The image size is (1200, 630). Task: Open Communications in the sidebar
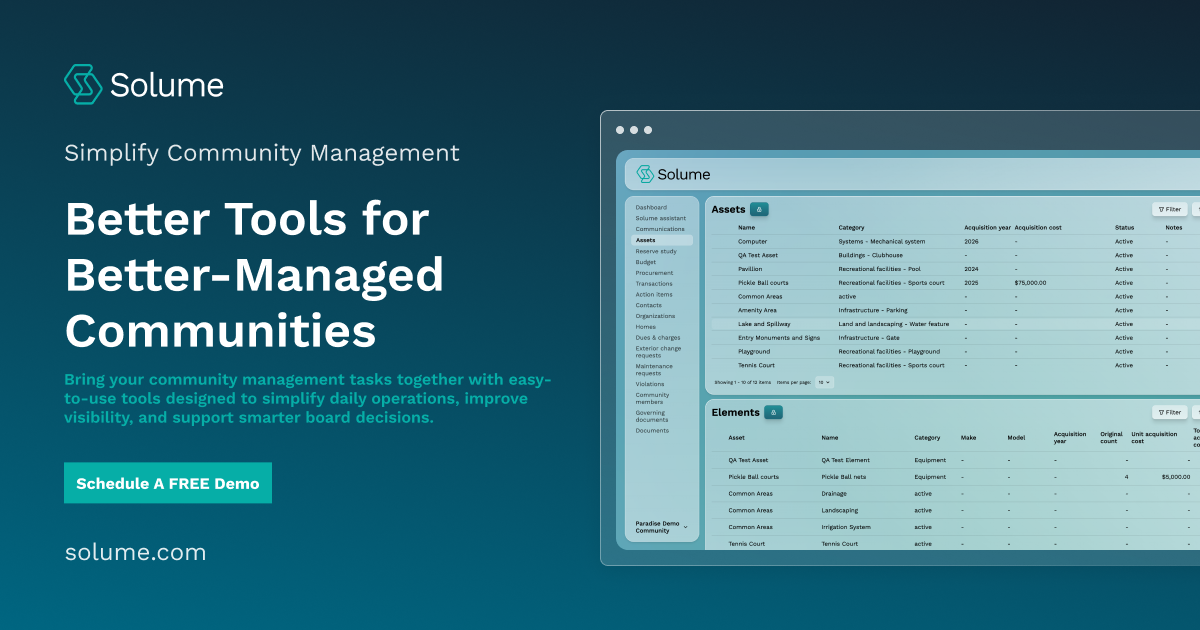660,229
